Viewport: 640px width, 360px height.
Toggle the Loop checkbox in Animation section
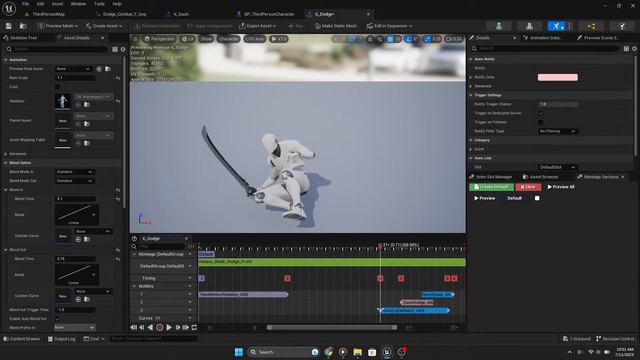[x=57, y=87]
